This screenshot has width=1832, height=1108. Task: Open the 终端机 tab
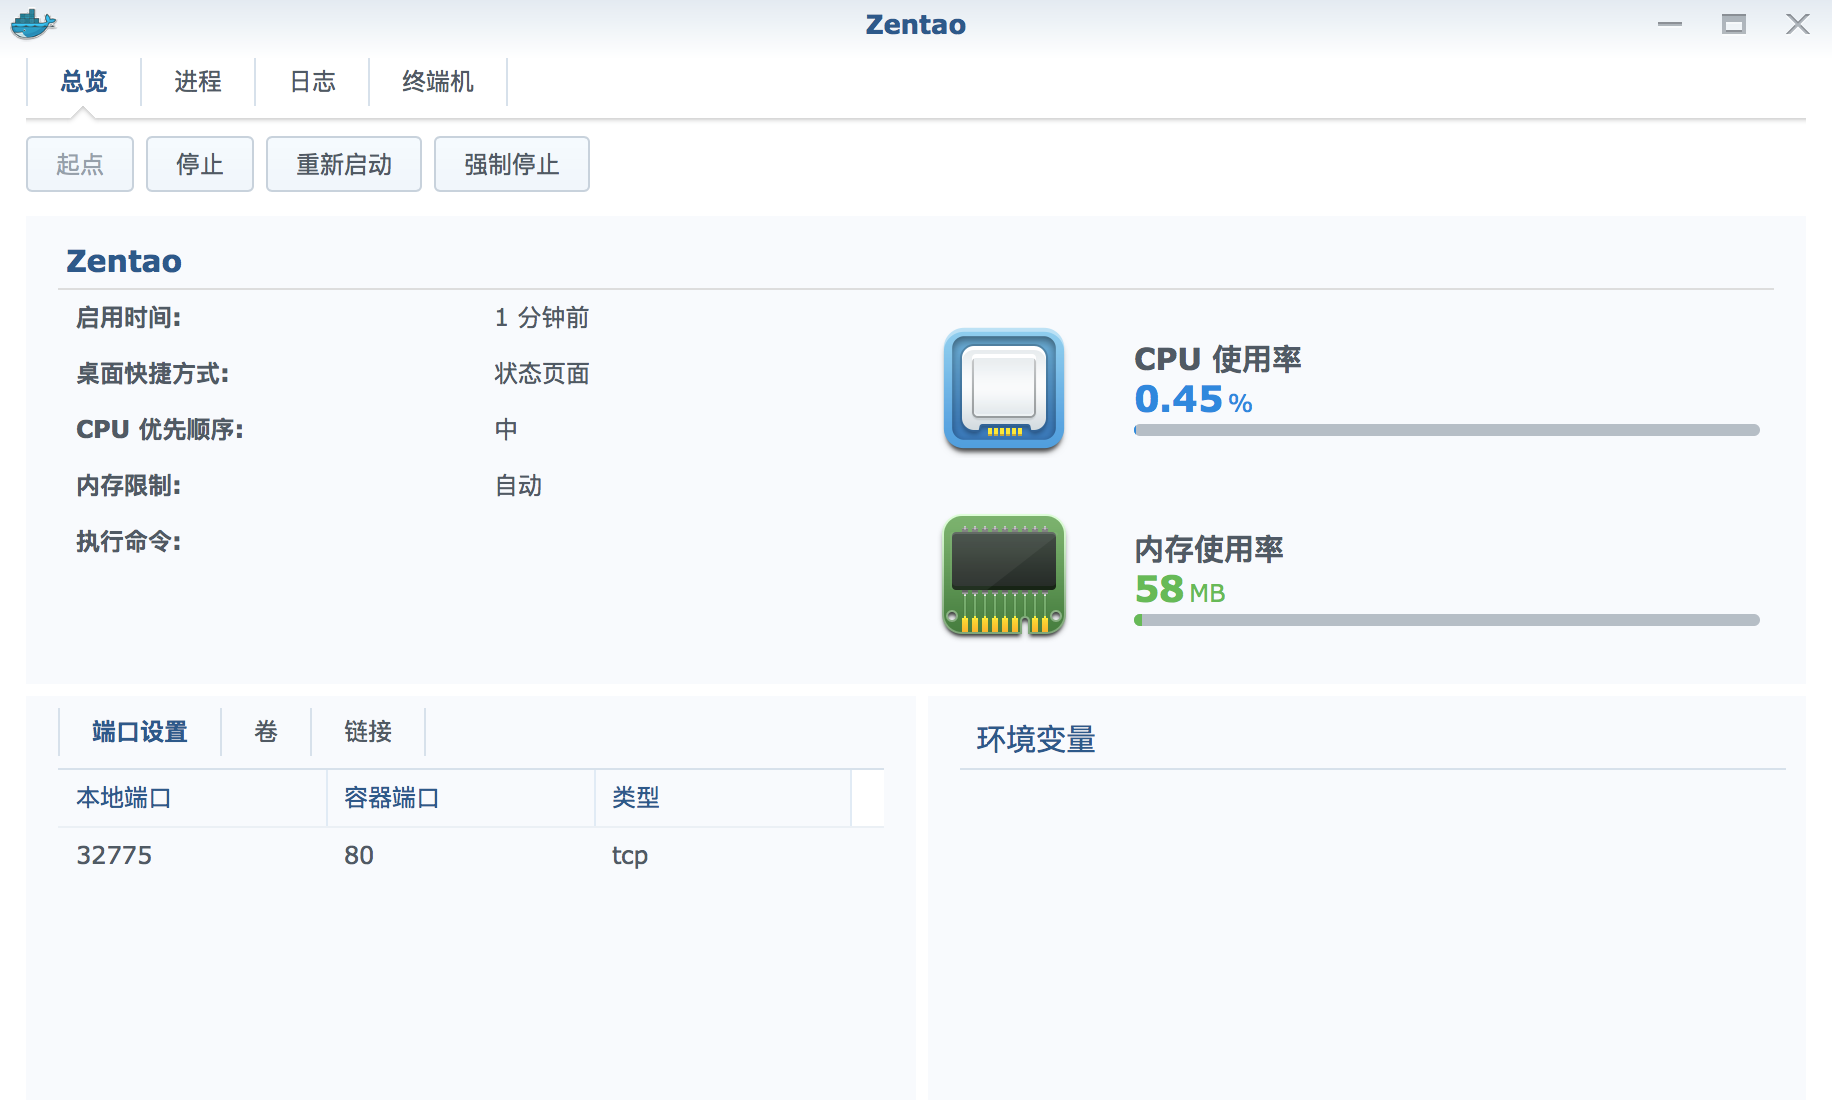(437, 81)
